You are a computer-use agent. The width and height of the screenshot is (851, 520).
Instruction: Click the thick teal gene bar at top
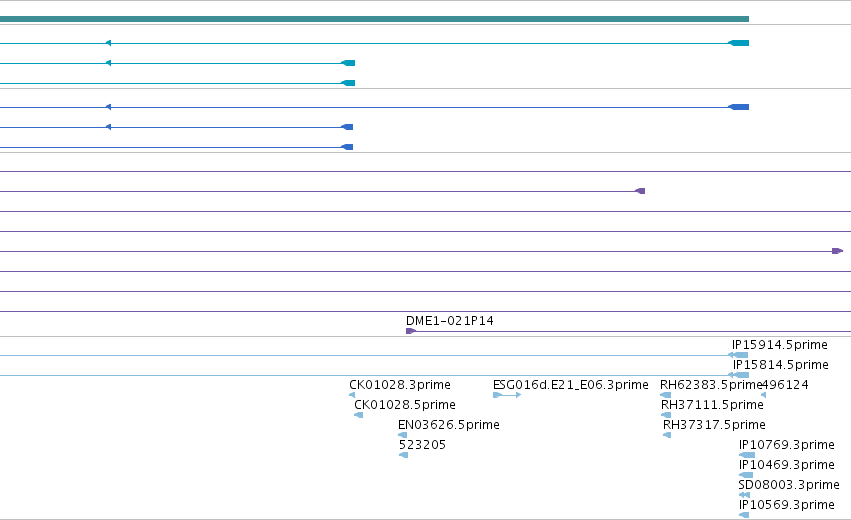pos(374,19)
